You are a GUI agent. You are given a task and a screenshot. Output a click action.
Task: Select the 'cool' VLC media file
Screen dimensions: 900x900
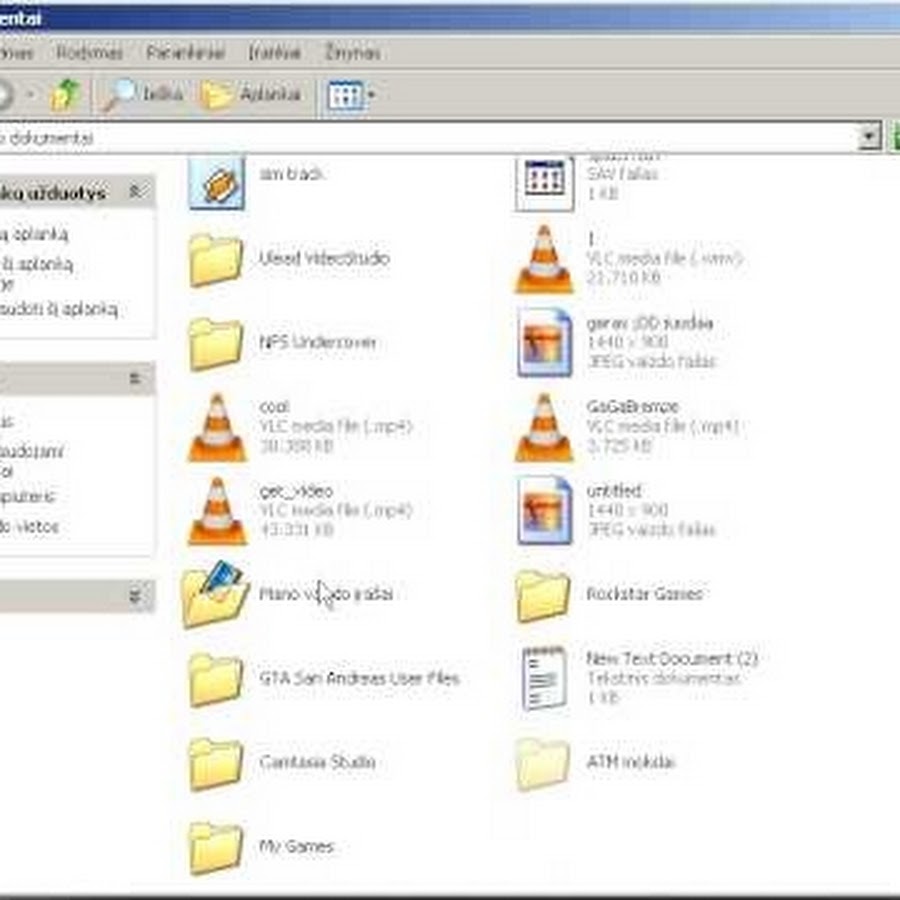pos(301,426)
